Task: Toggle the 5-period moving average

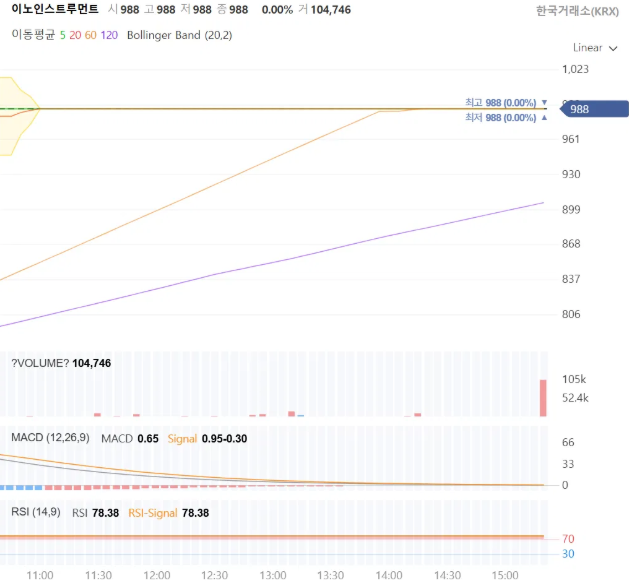Action: coord(63,35)
